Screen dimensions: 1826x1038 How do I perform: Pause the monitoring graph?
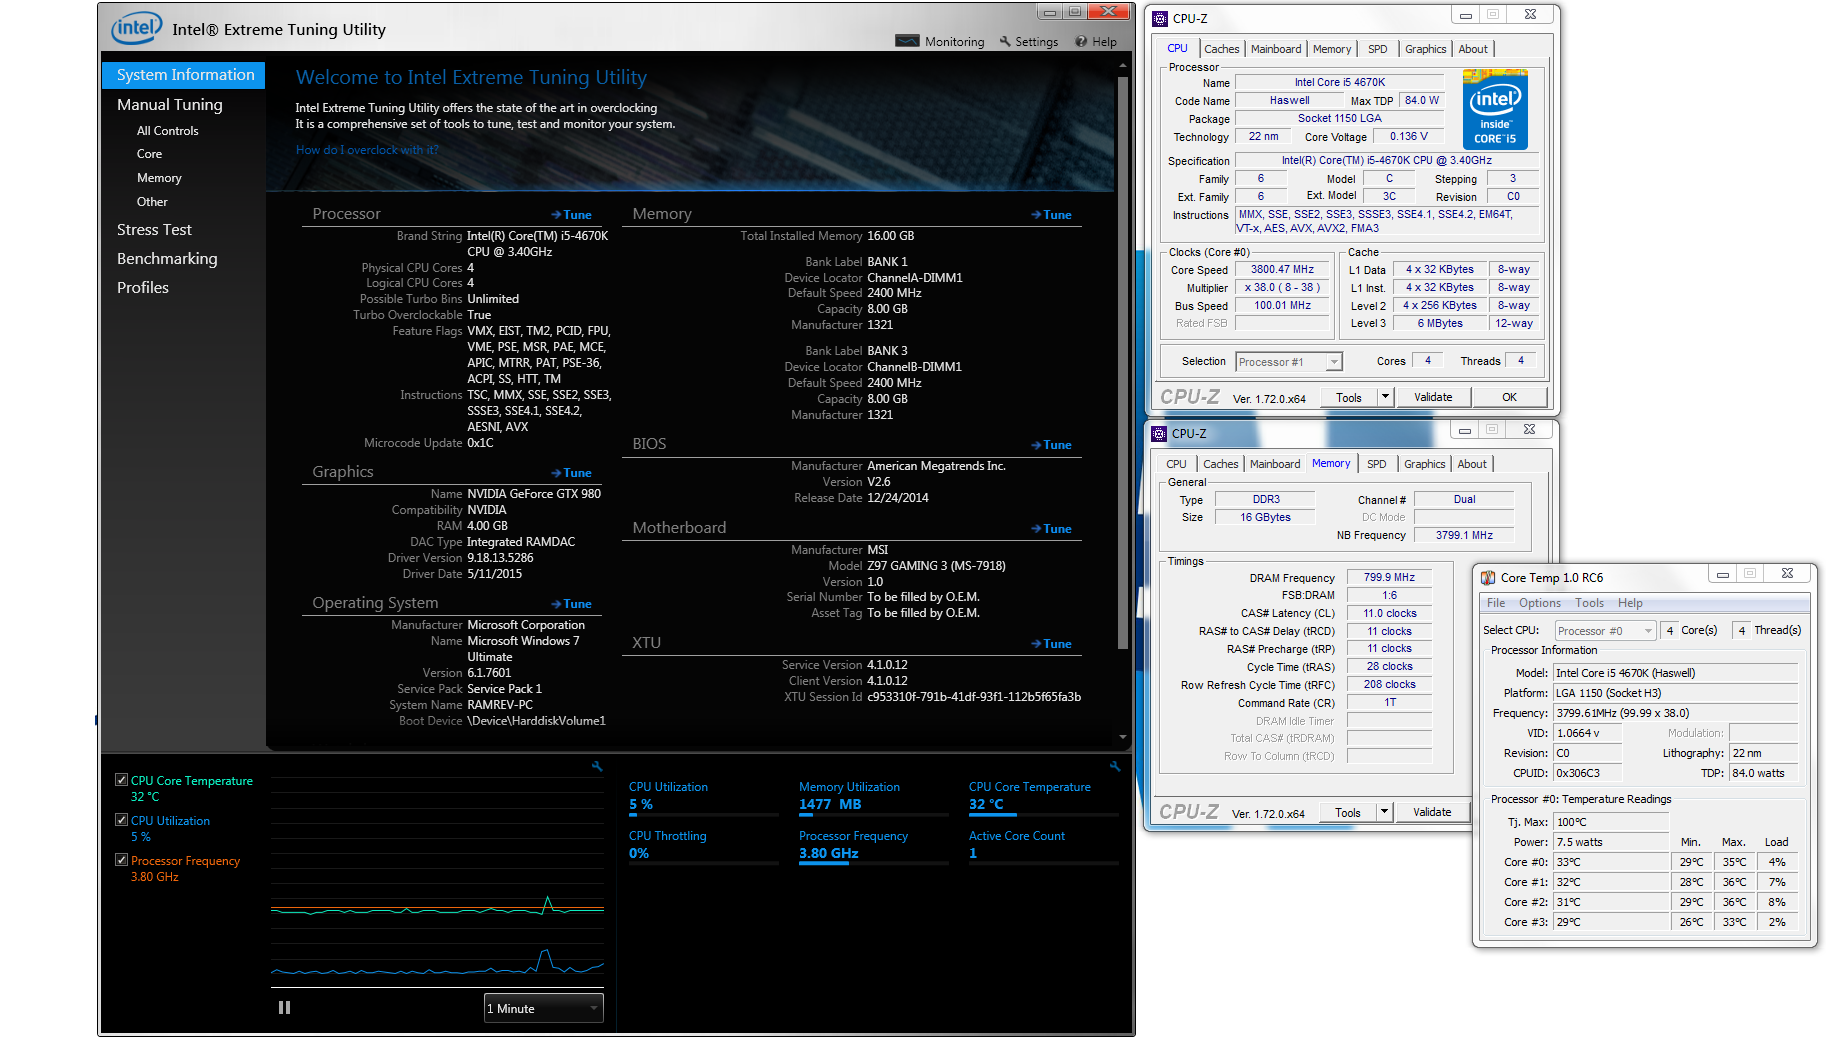click(284, 1008)
